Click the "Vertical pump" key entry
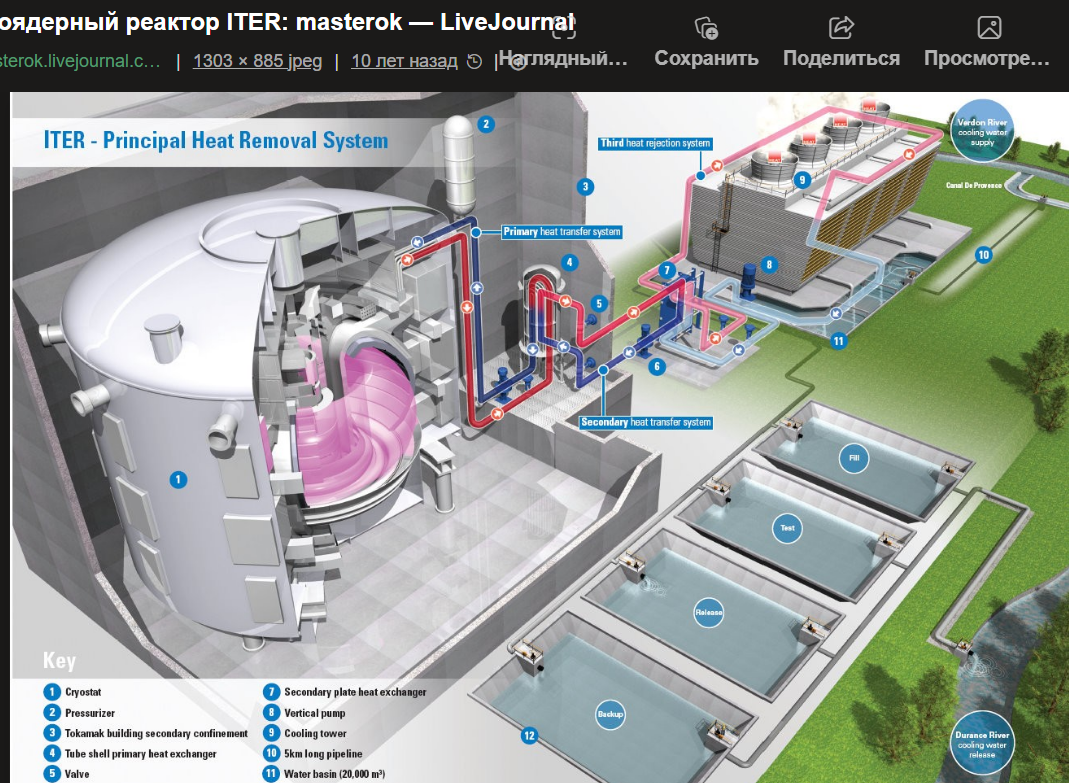This screenshot has height=783, width=1069. click(x=305, y=713)
